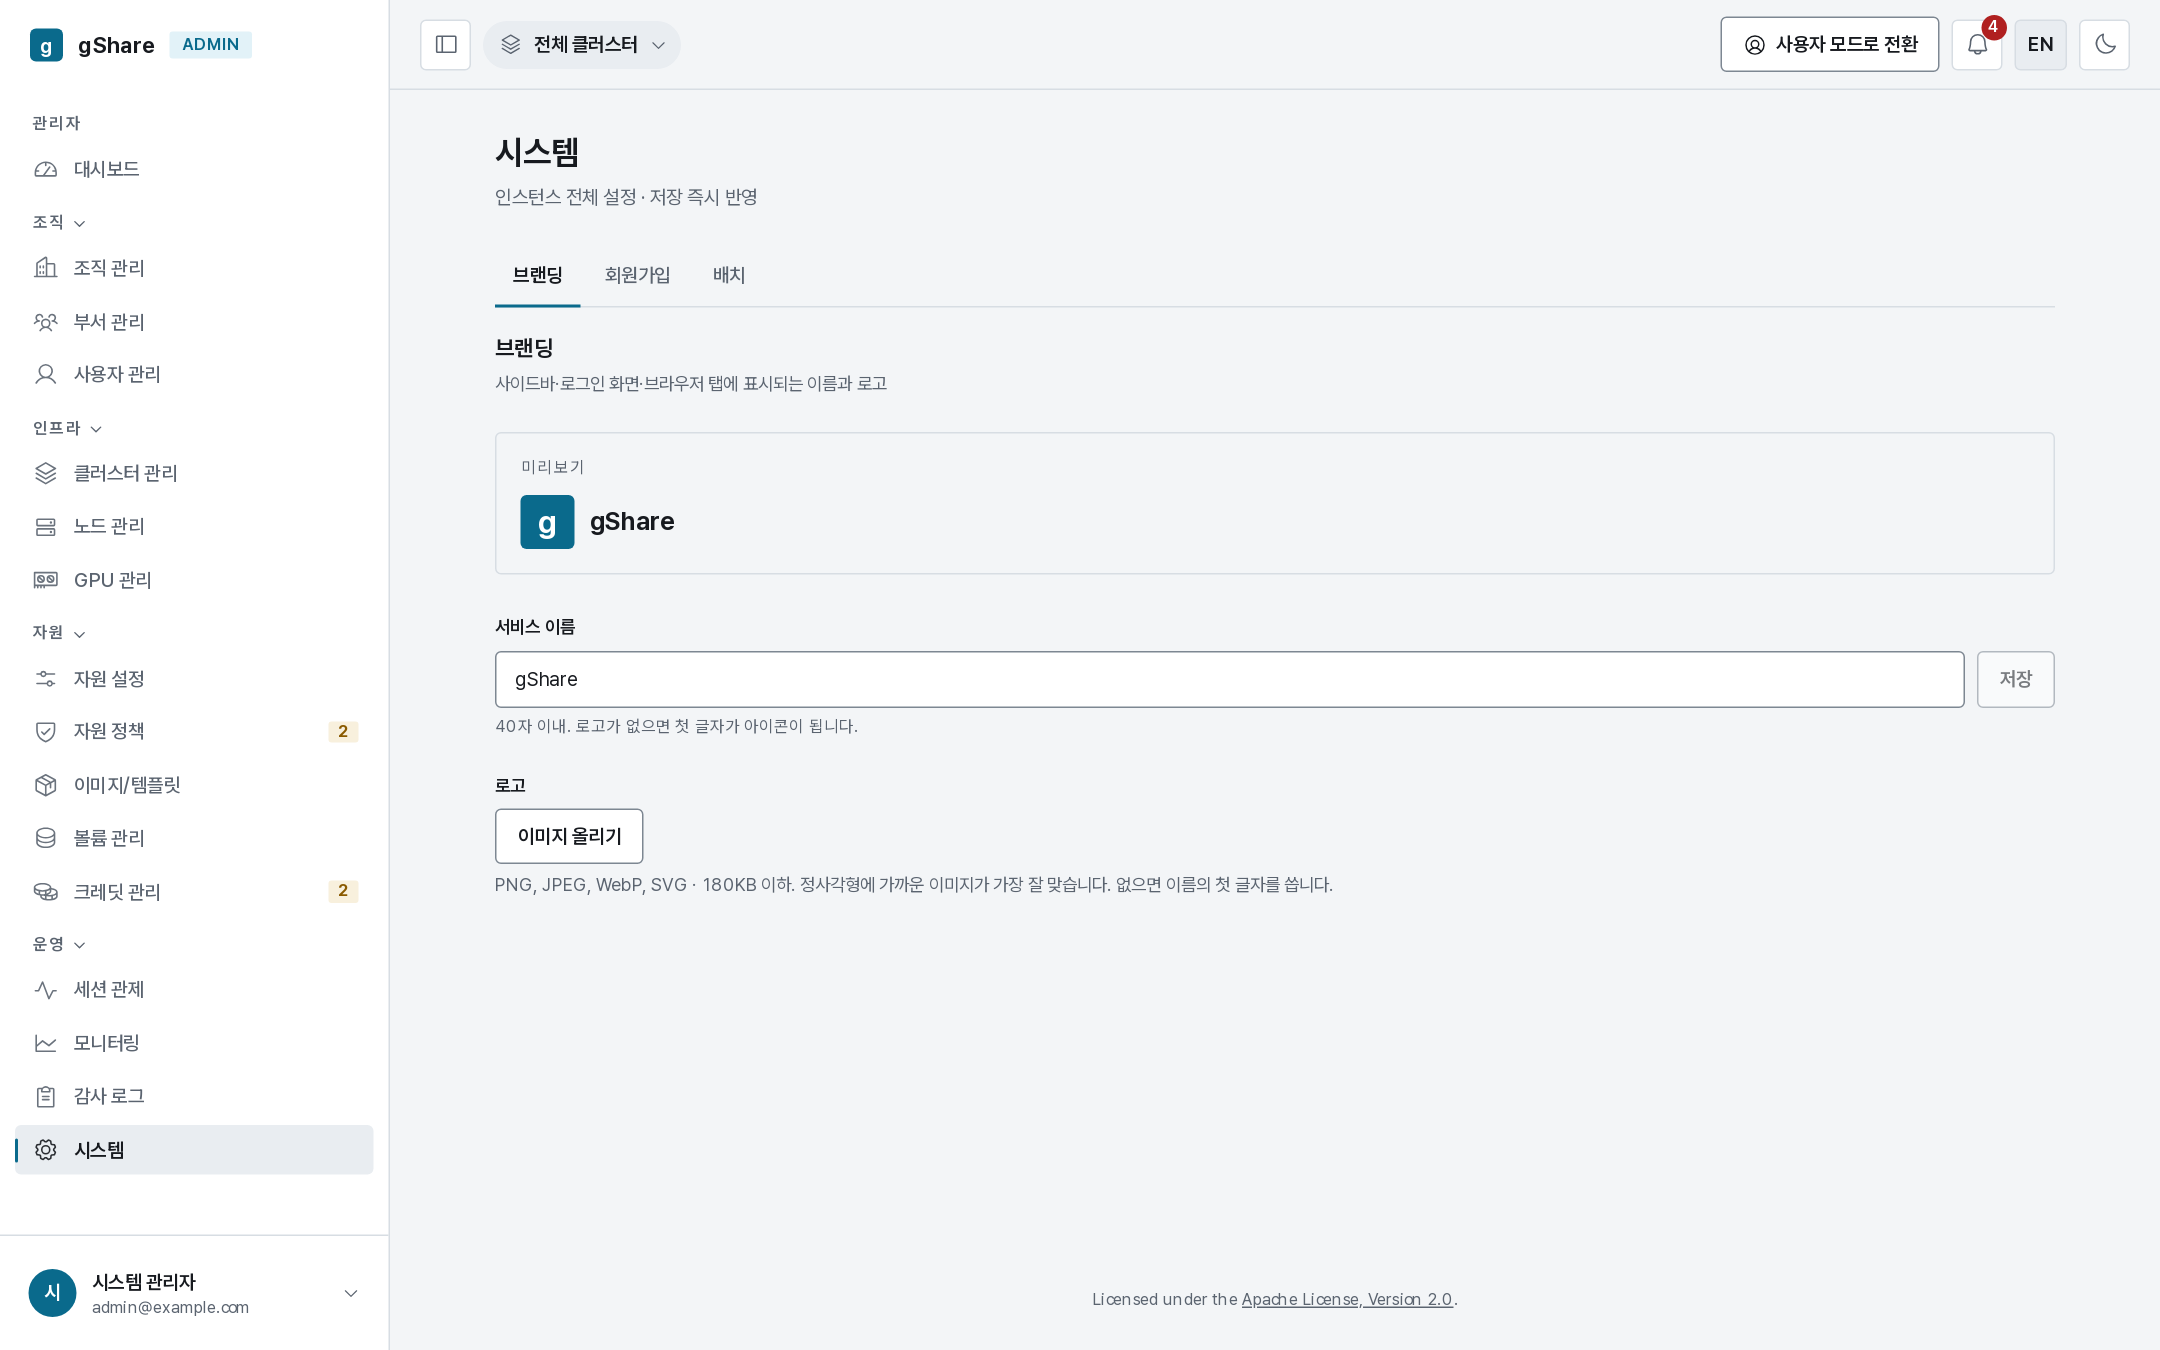This screenshot has height=1350, width=2160.
Task: Open the Apache License, Version 2.0 link
Action: (1347, 1299)
